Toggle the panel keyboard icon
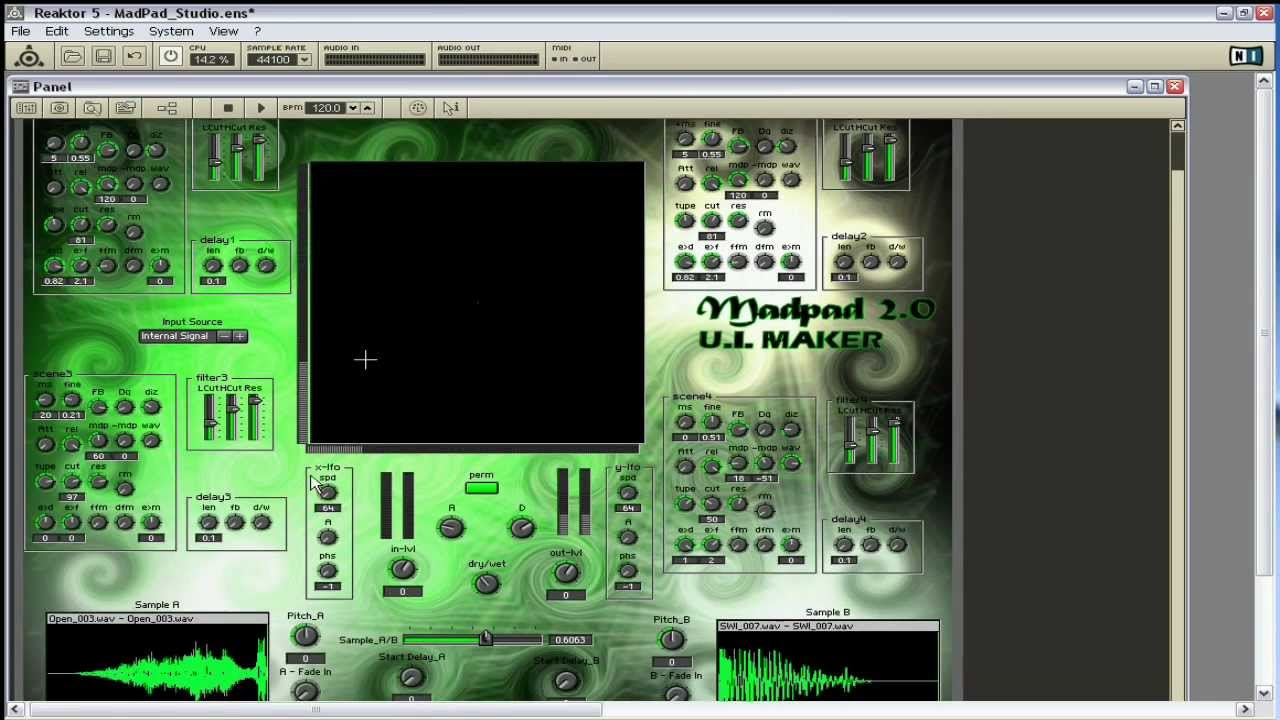This screenshot has height=720, width=1280. coord(25,107)
